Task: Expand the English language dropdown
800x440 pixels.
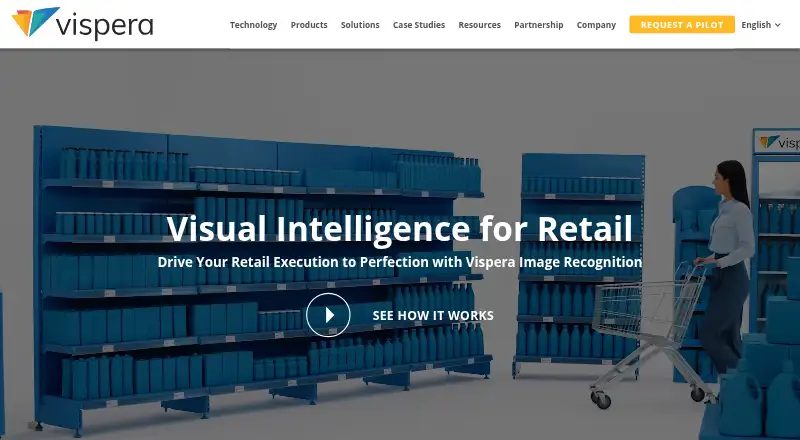Action: [761, 25]
